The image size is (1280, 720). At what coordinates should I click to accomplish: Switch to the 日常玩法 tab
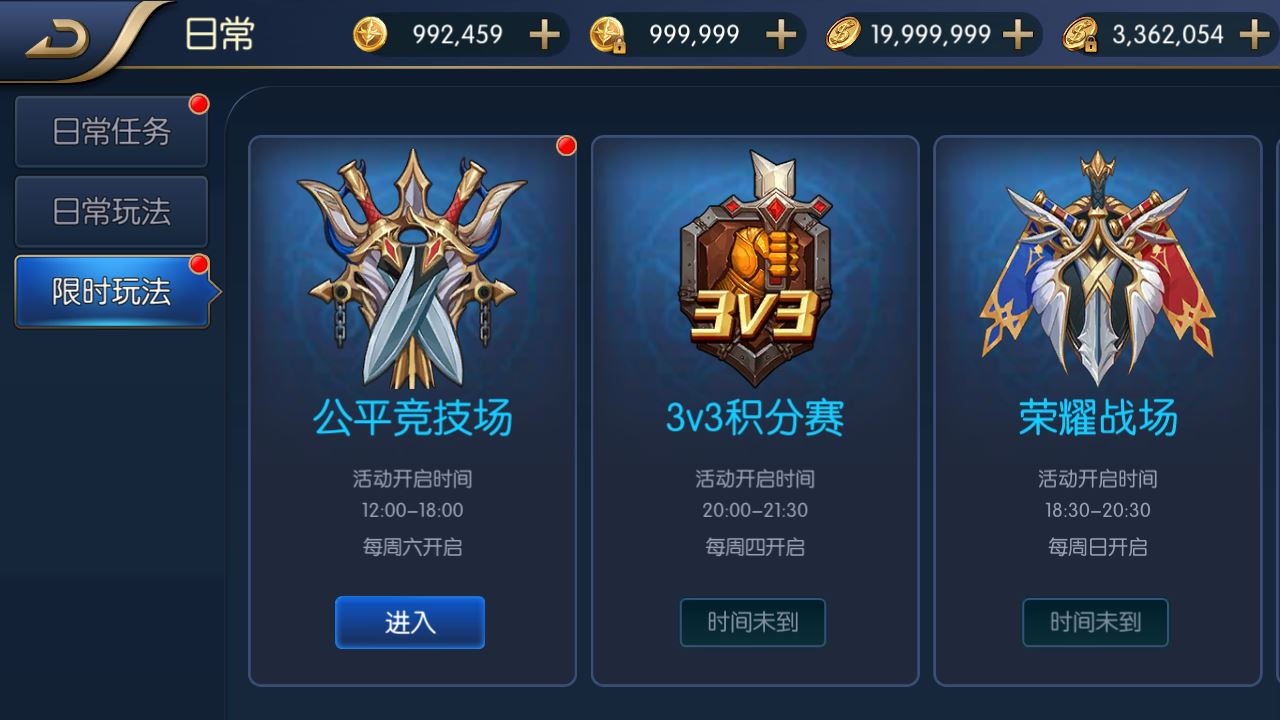pos(111,211)
